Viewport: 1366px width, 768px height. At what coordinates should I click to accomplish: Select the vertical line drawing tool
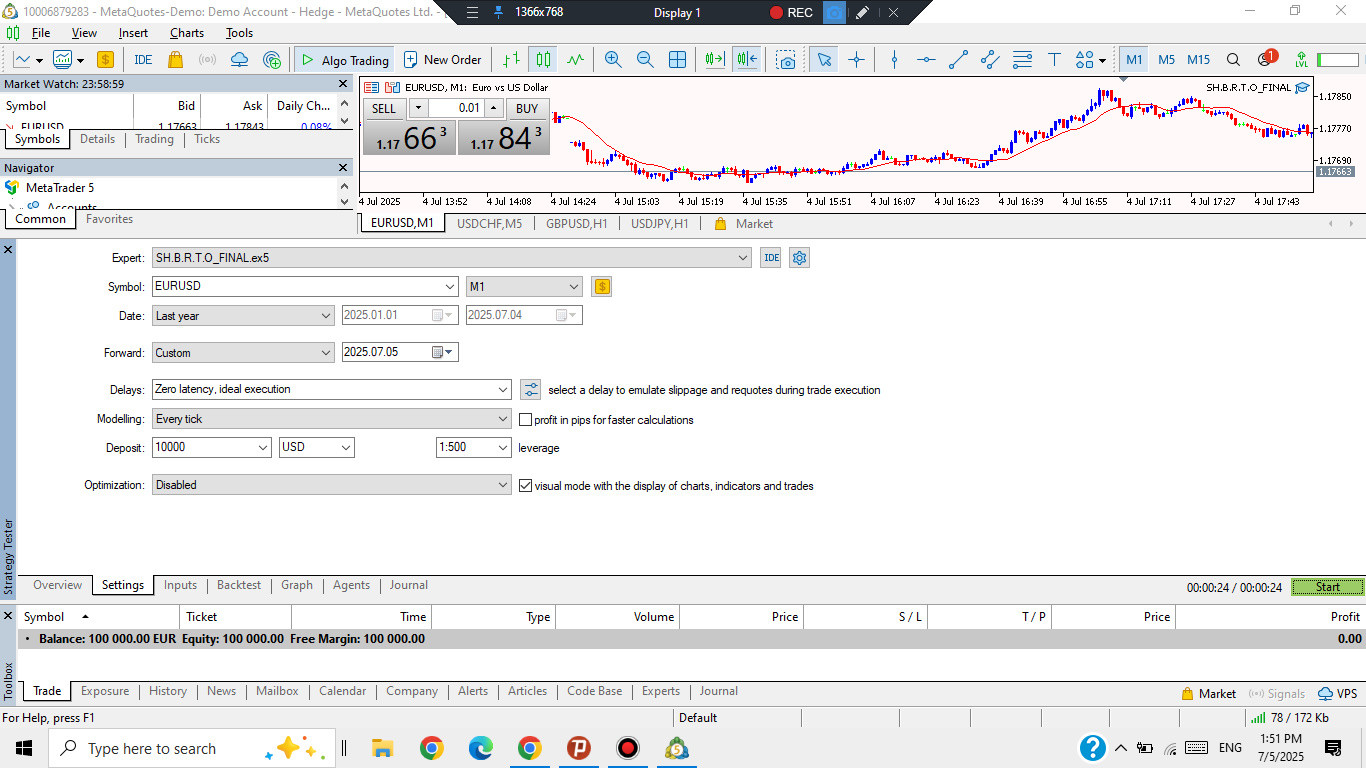[x=894, y=60]
